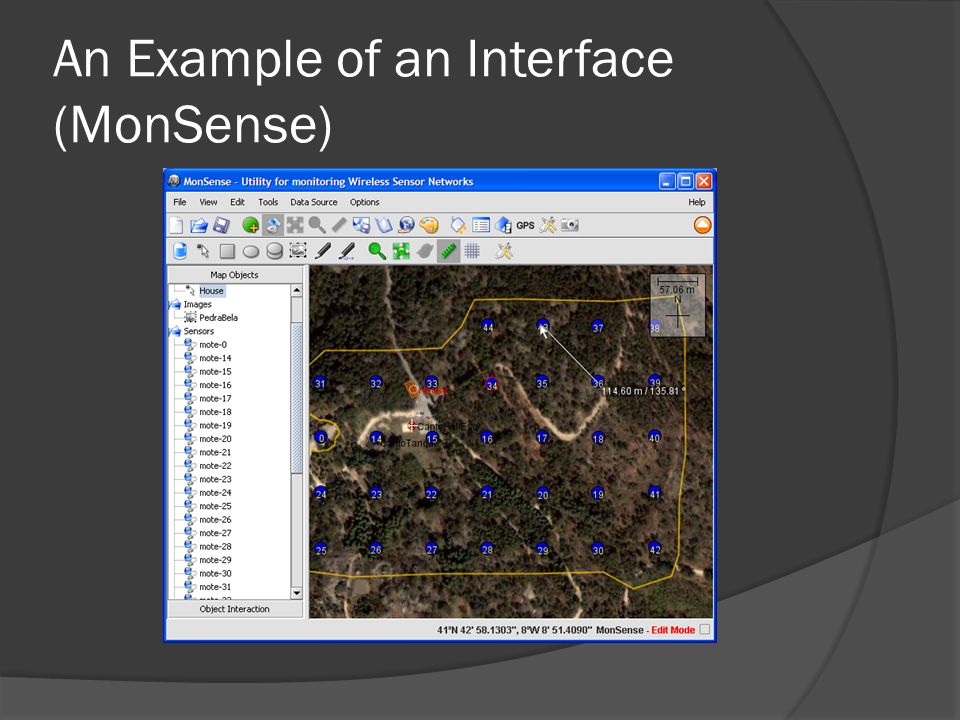This screenshot has width=960, height=720.
Task: Select the pen with line tool
Action: click(x=347, y=251)
